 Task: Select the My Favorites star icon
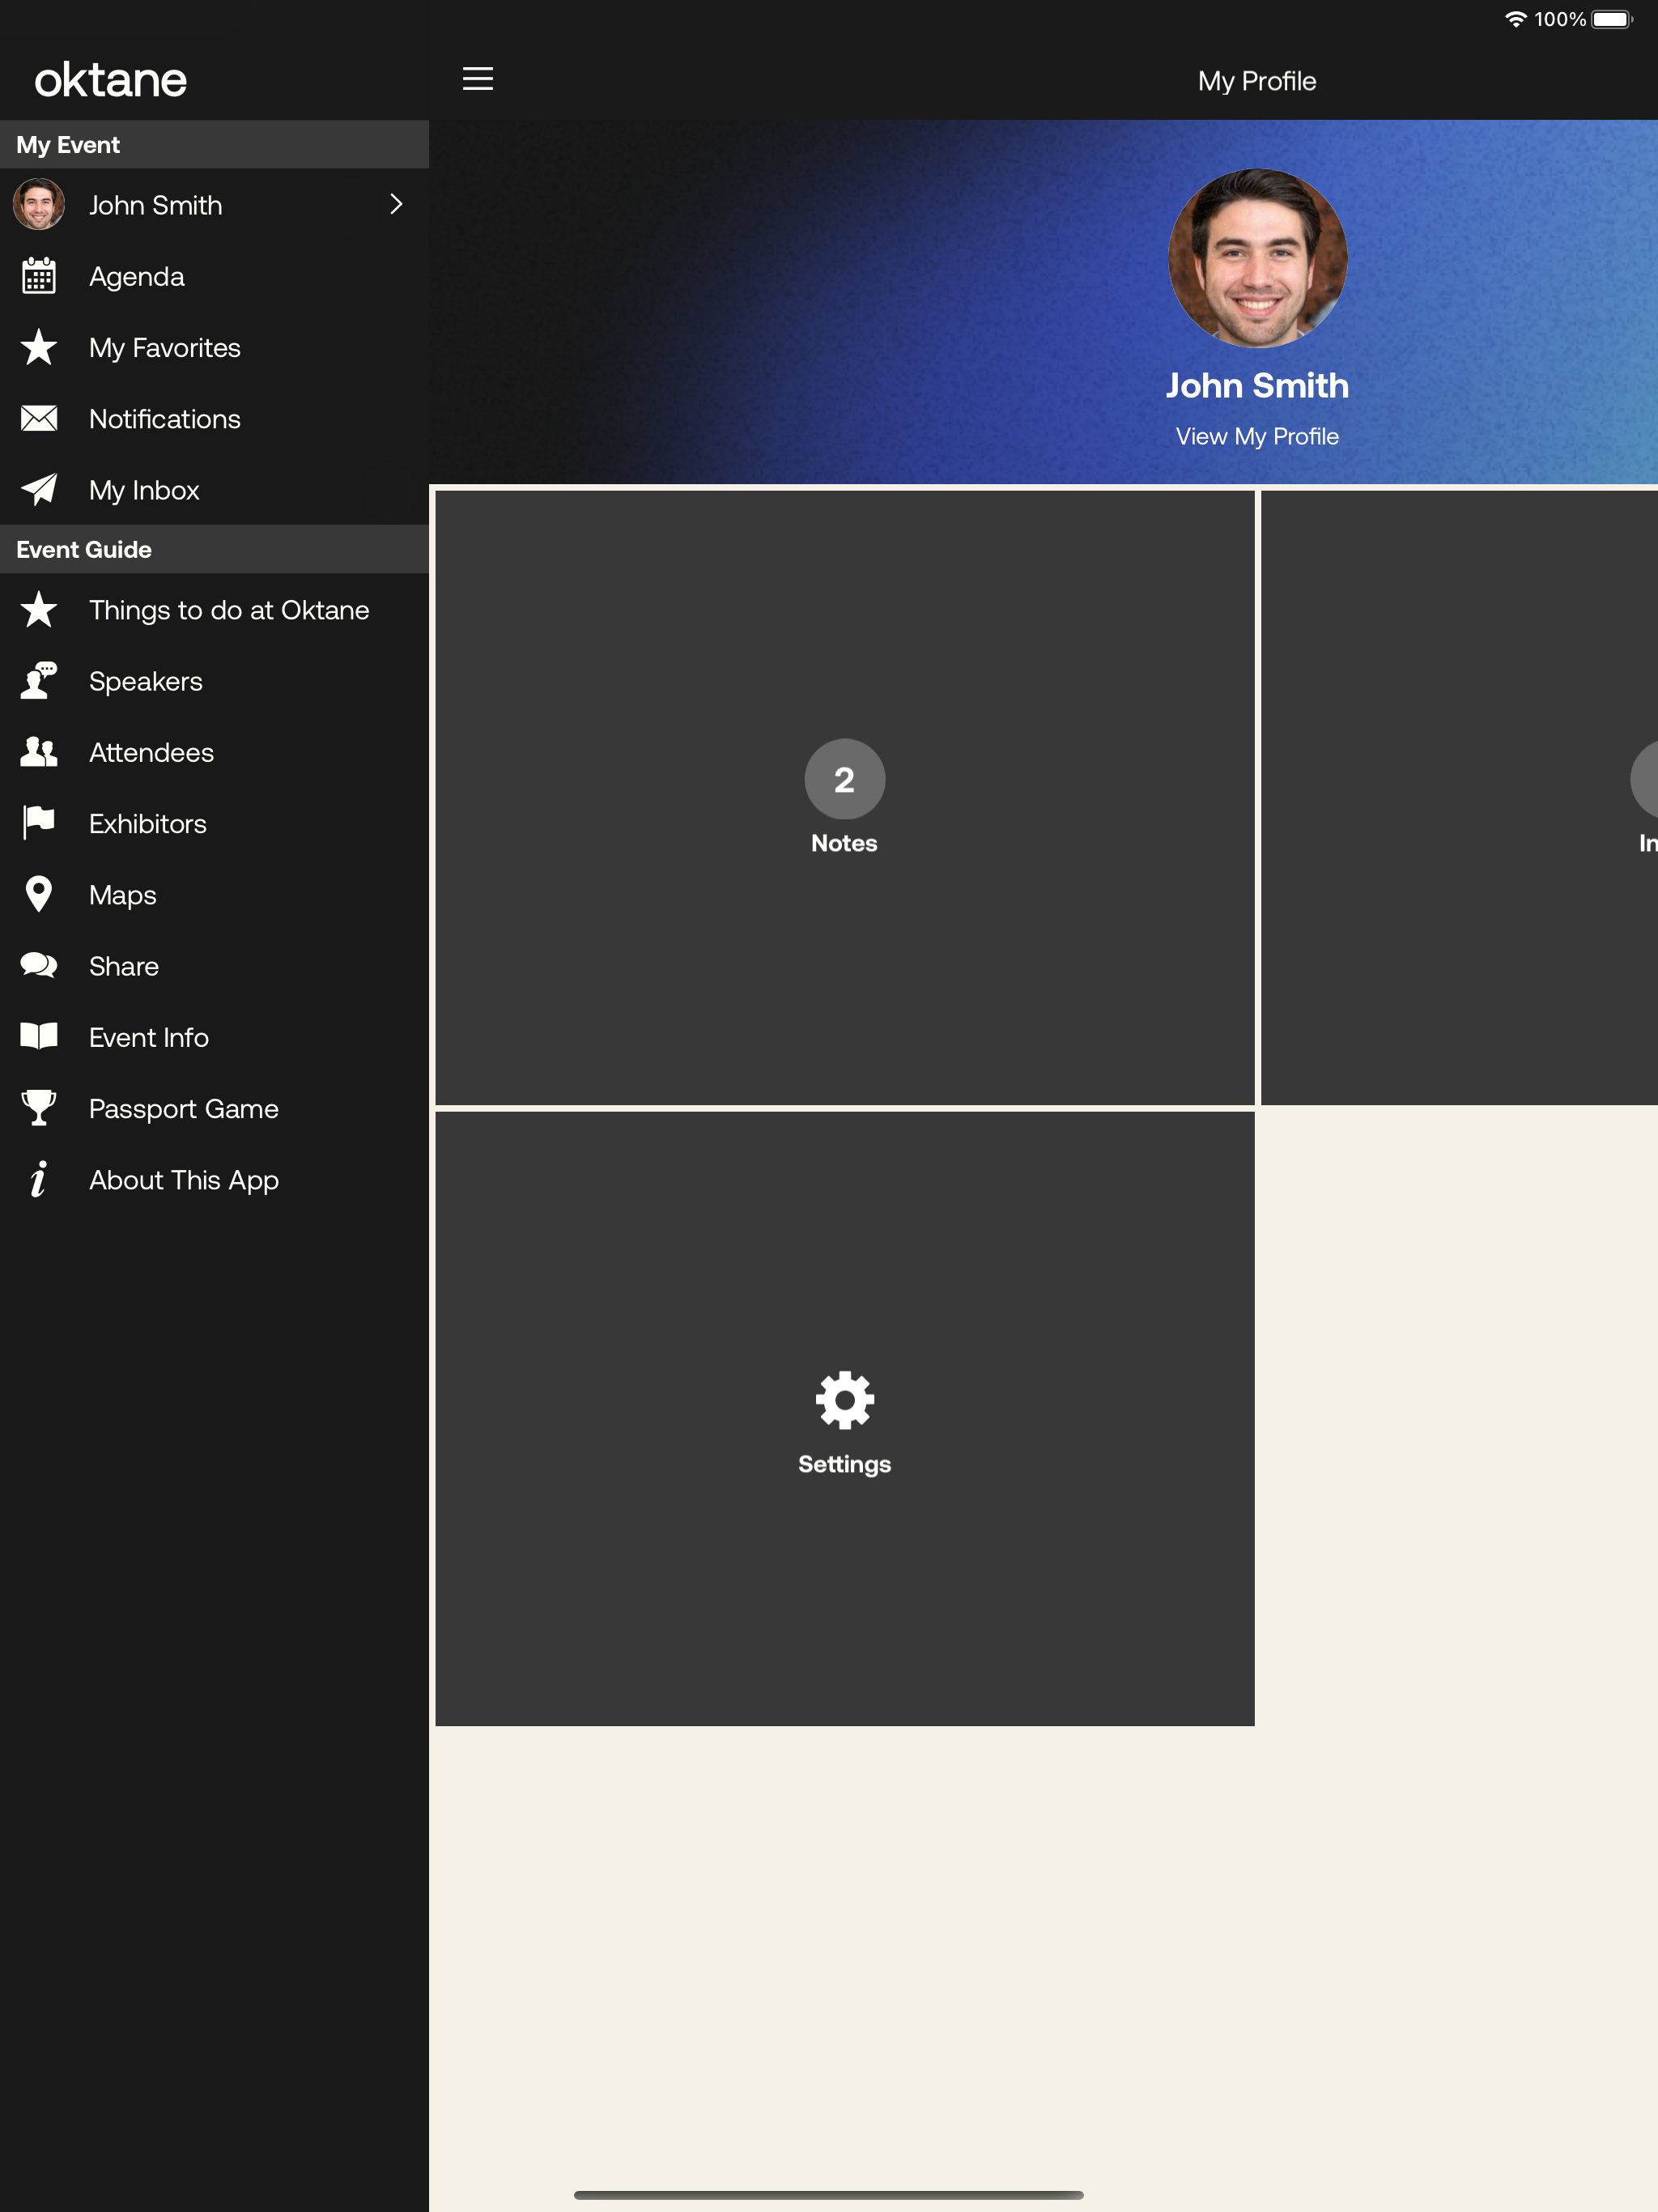(39, 347)
